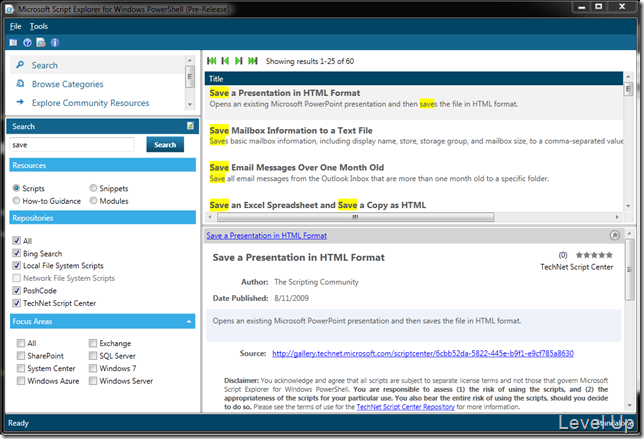This screenshot has height=439, width=644.
Task: Select the How-to Guidance radio button
Action: pos(16,200)
